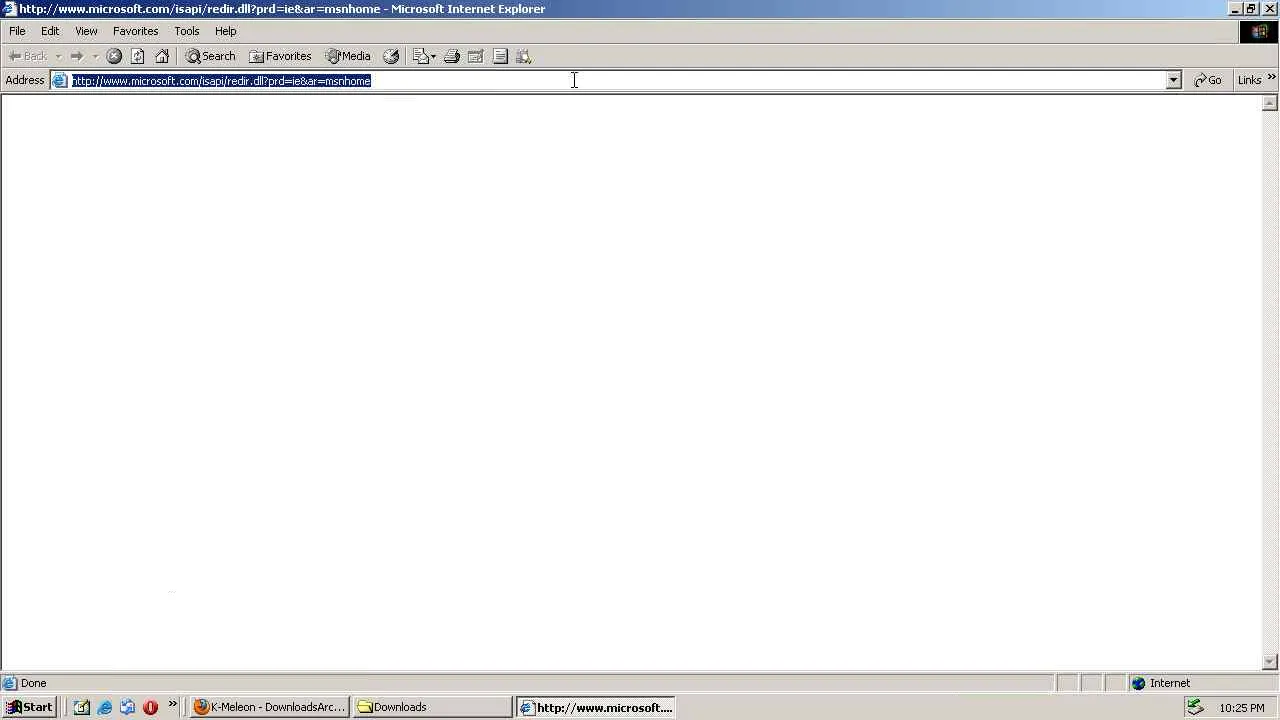
Task: Click the Mail toolbar icon
Action: tap(420, 56)
